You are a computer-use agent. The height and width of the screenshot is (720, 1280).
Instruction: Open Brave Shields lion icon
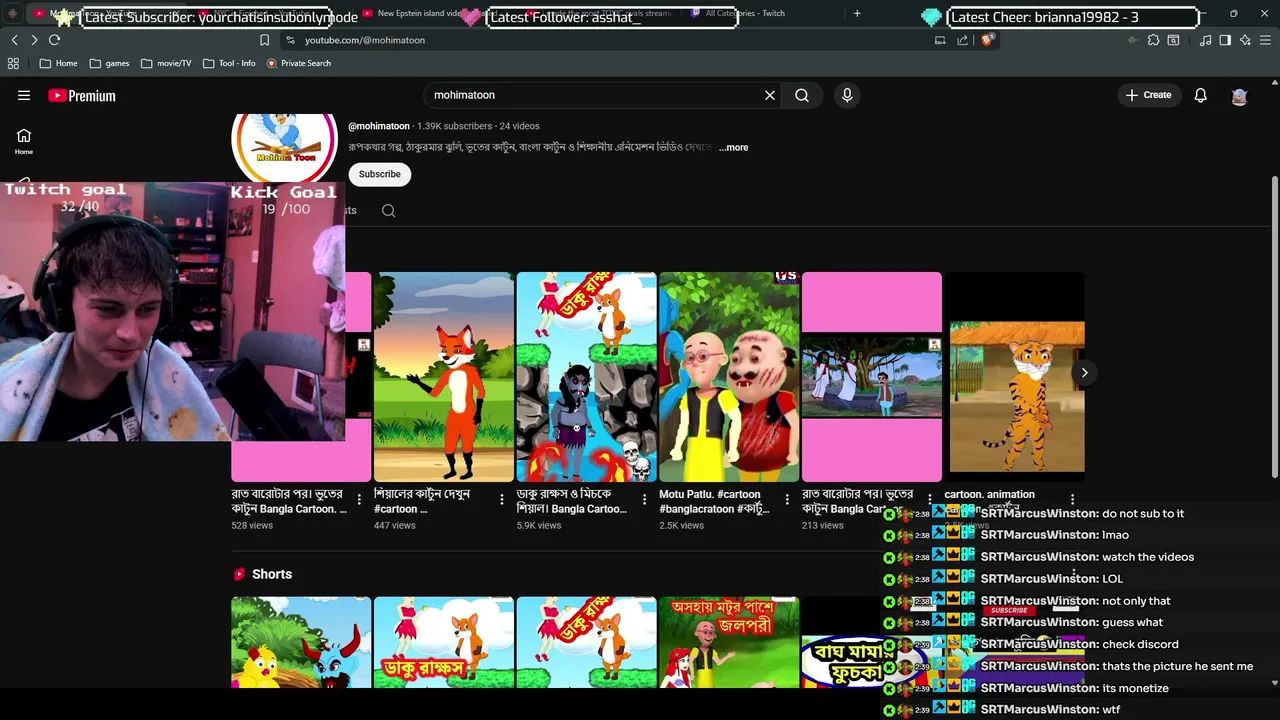coord(987,40)
